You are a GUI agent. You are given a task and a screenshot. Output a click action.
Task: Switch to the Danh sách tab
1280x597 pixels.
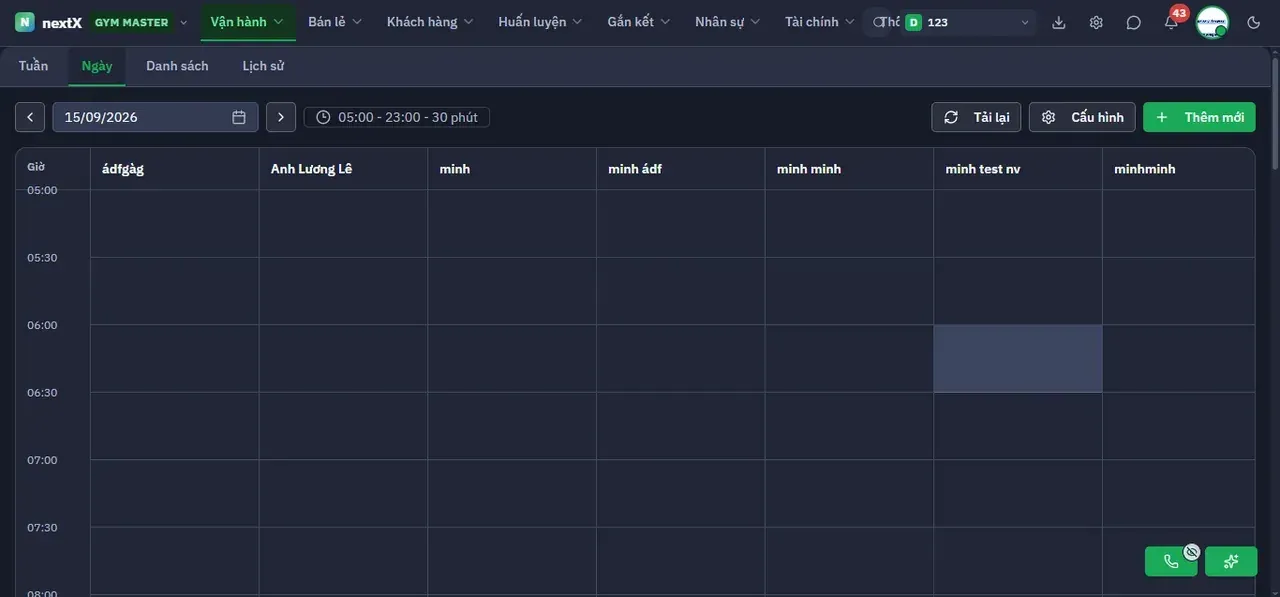click(x=177, y=66)
